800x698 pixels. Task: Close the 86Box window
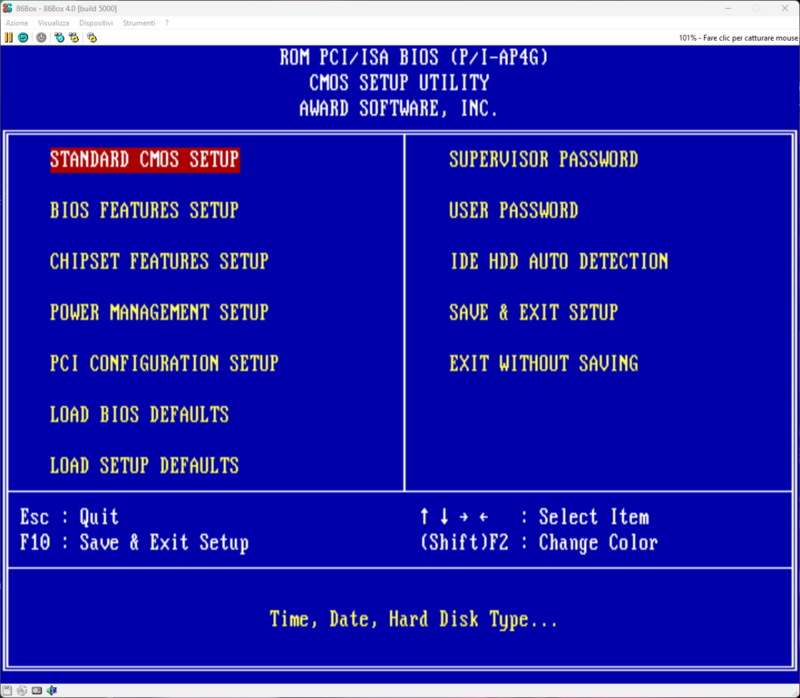pos(785,8)
